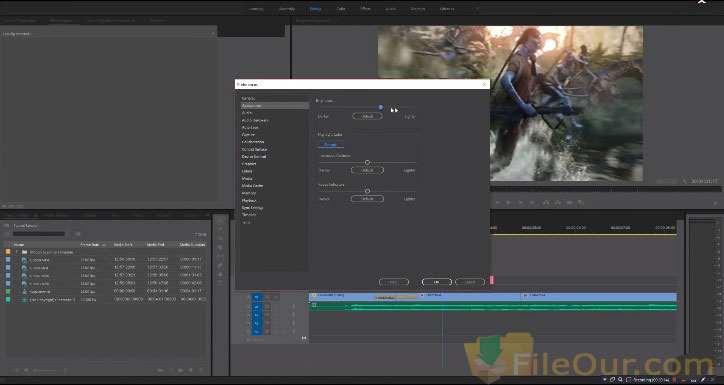Click the Extract button in Program Monitor
Screen dimensions: 724x385
(x=558, y=203)
